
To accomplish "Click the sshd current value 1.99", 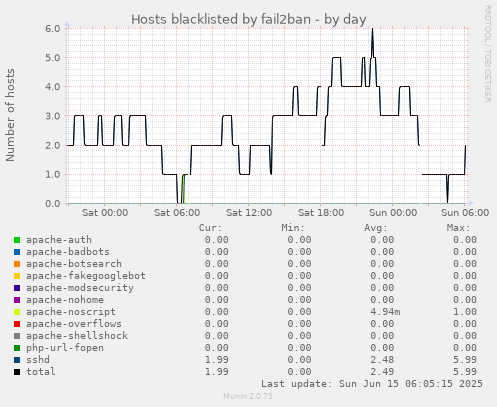I will tap(217, 360).
